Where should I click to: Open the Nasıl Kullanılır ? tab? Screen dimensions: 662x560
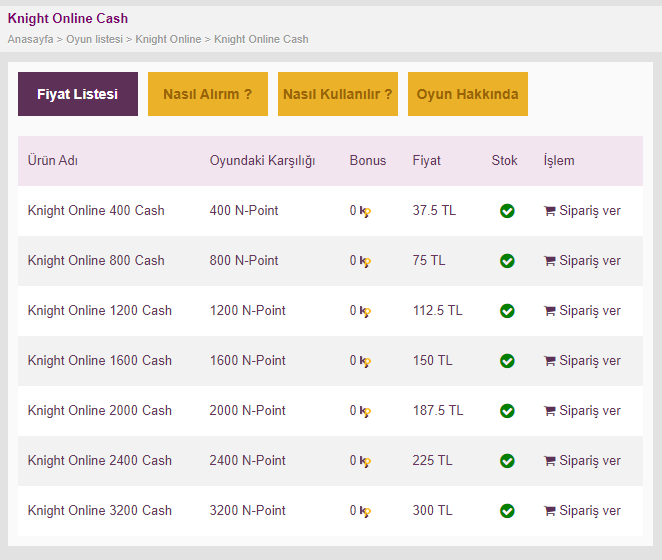click(x=338, y=94)
